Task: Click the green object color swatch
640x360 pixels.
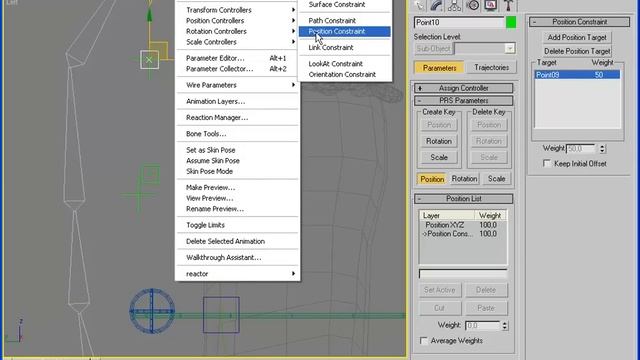Action: click(x=511, y=22)
